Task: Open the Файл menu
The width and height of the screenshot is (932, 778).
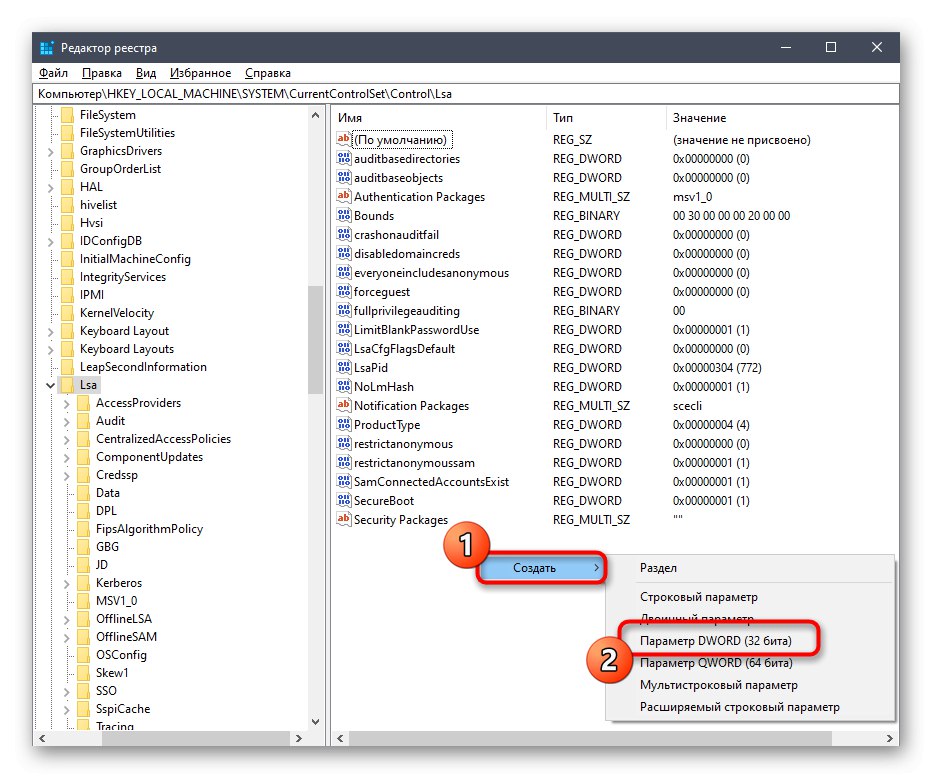Action: [53, 73]
